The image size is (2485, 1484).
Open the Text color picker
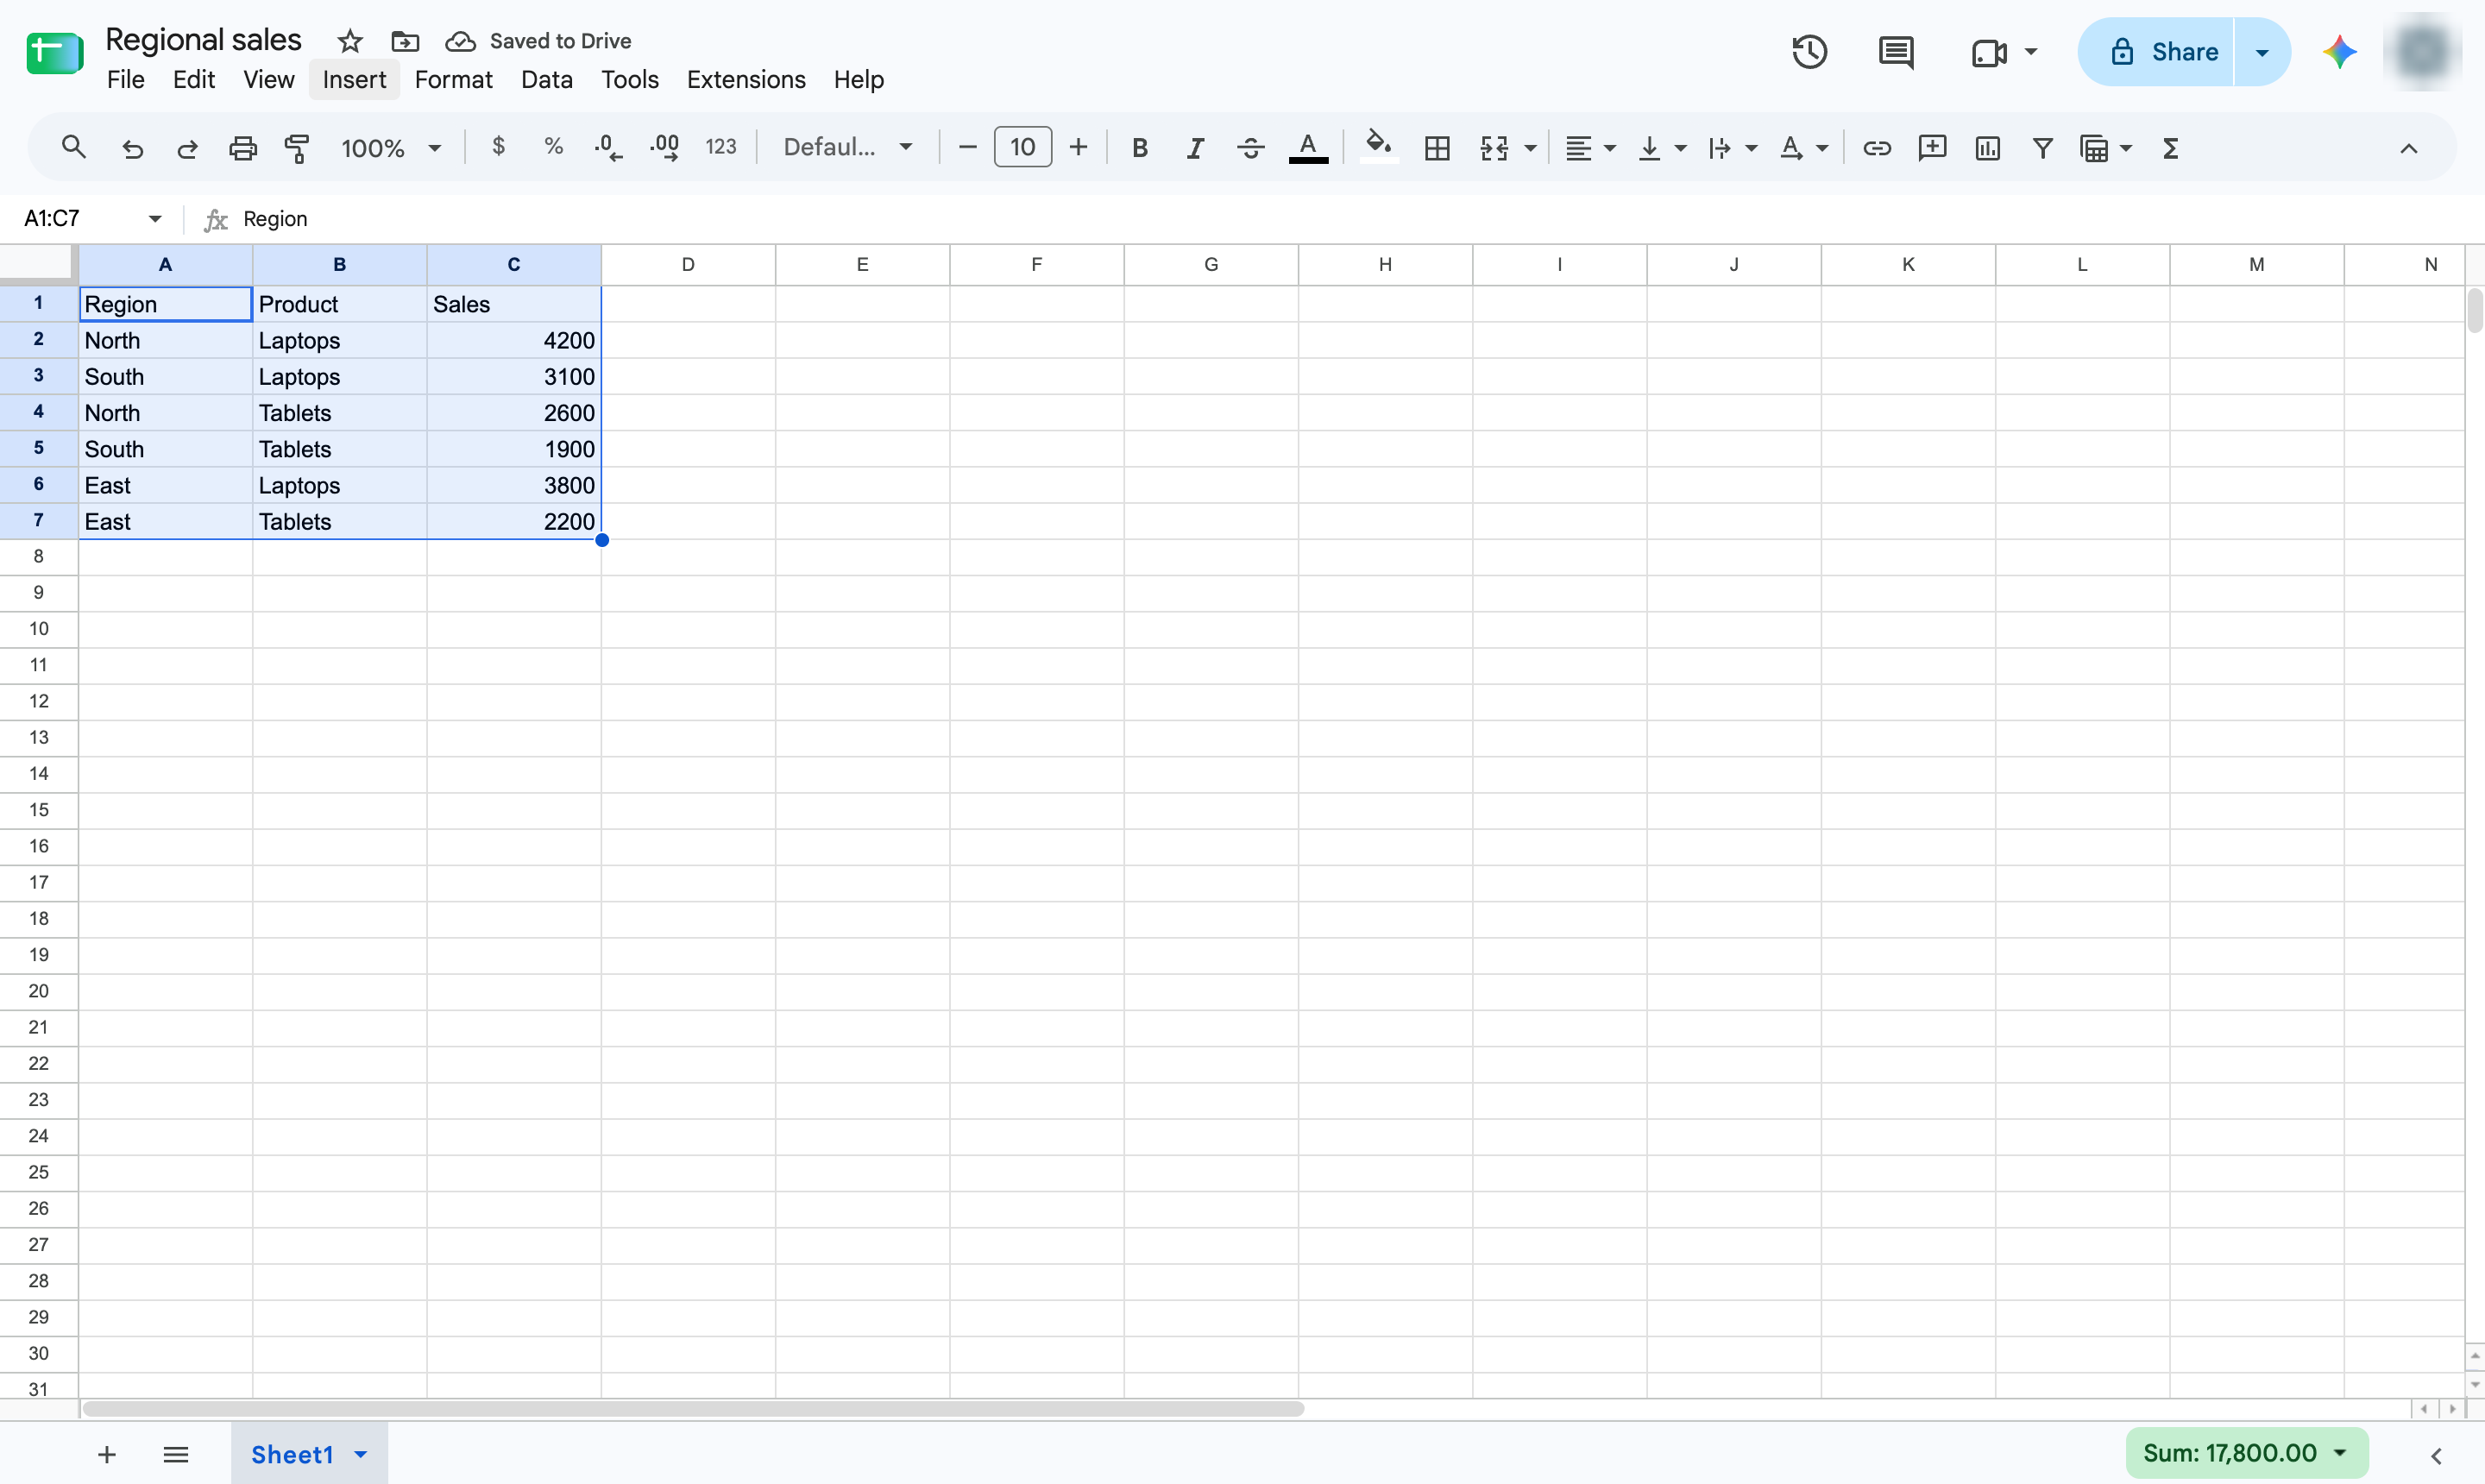coord(1308,148)
